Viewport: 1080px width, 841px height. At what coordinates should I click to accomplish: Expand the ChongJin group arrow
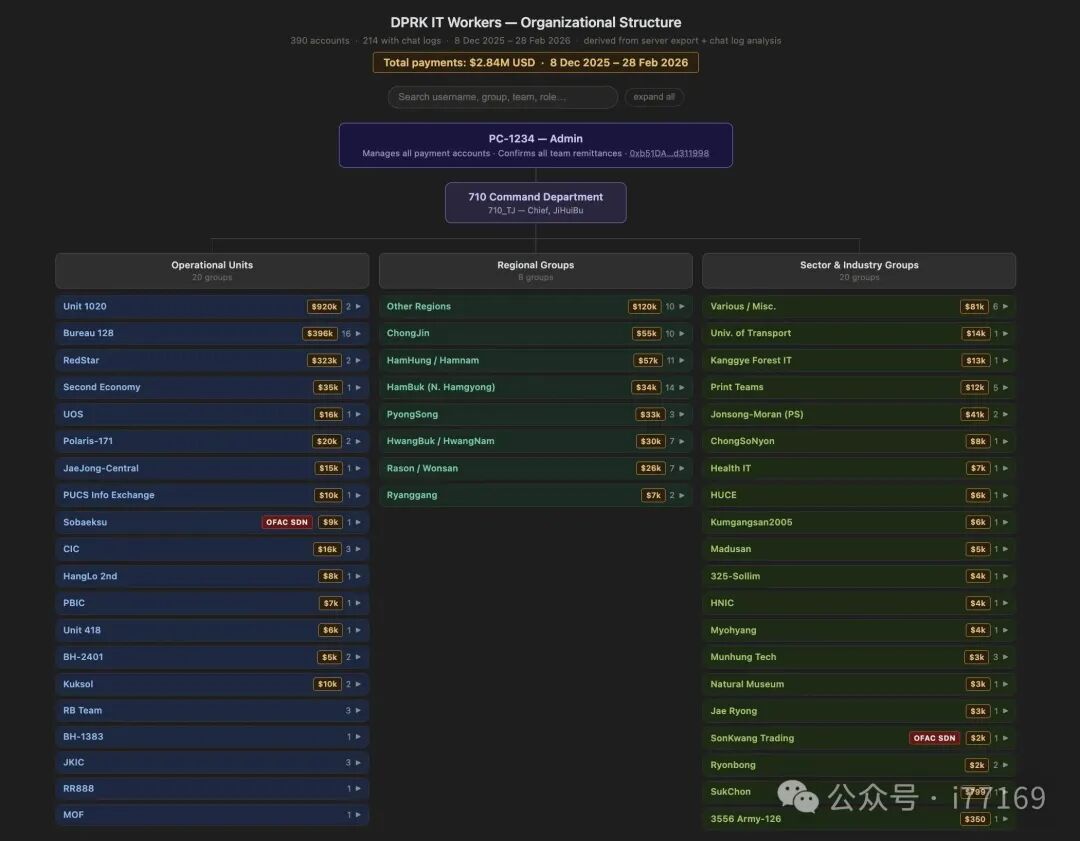tap(682, 333)
